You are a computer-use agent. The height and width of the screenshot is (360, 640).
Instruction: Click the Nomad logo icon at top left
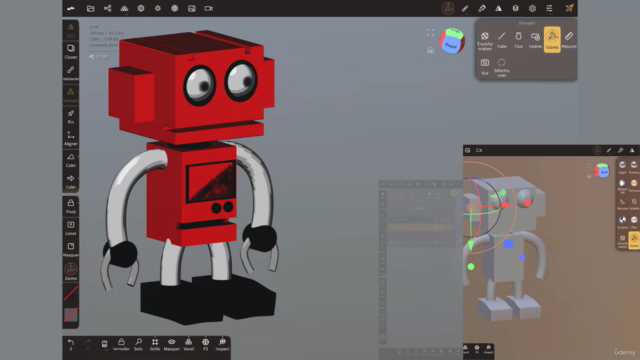pyautogui.click(x=71, y=8)
